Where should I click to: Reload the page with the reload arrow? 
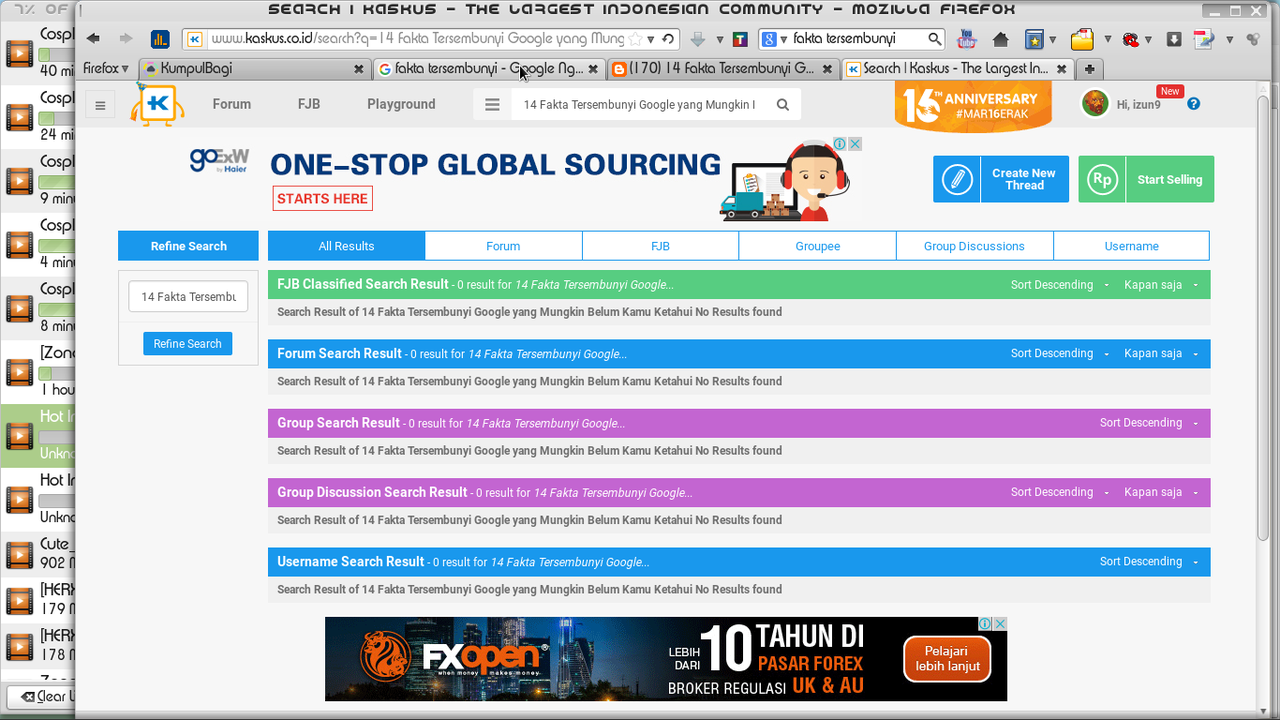click(x=668, y=39)
